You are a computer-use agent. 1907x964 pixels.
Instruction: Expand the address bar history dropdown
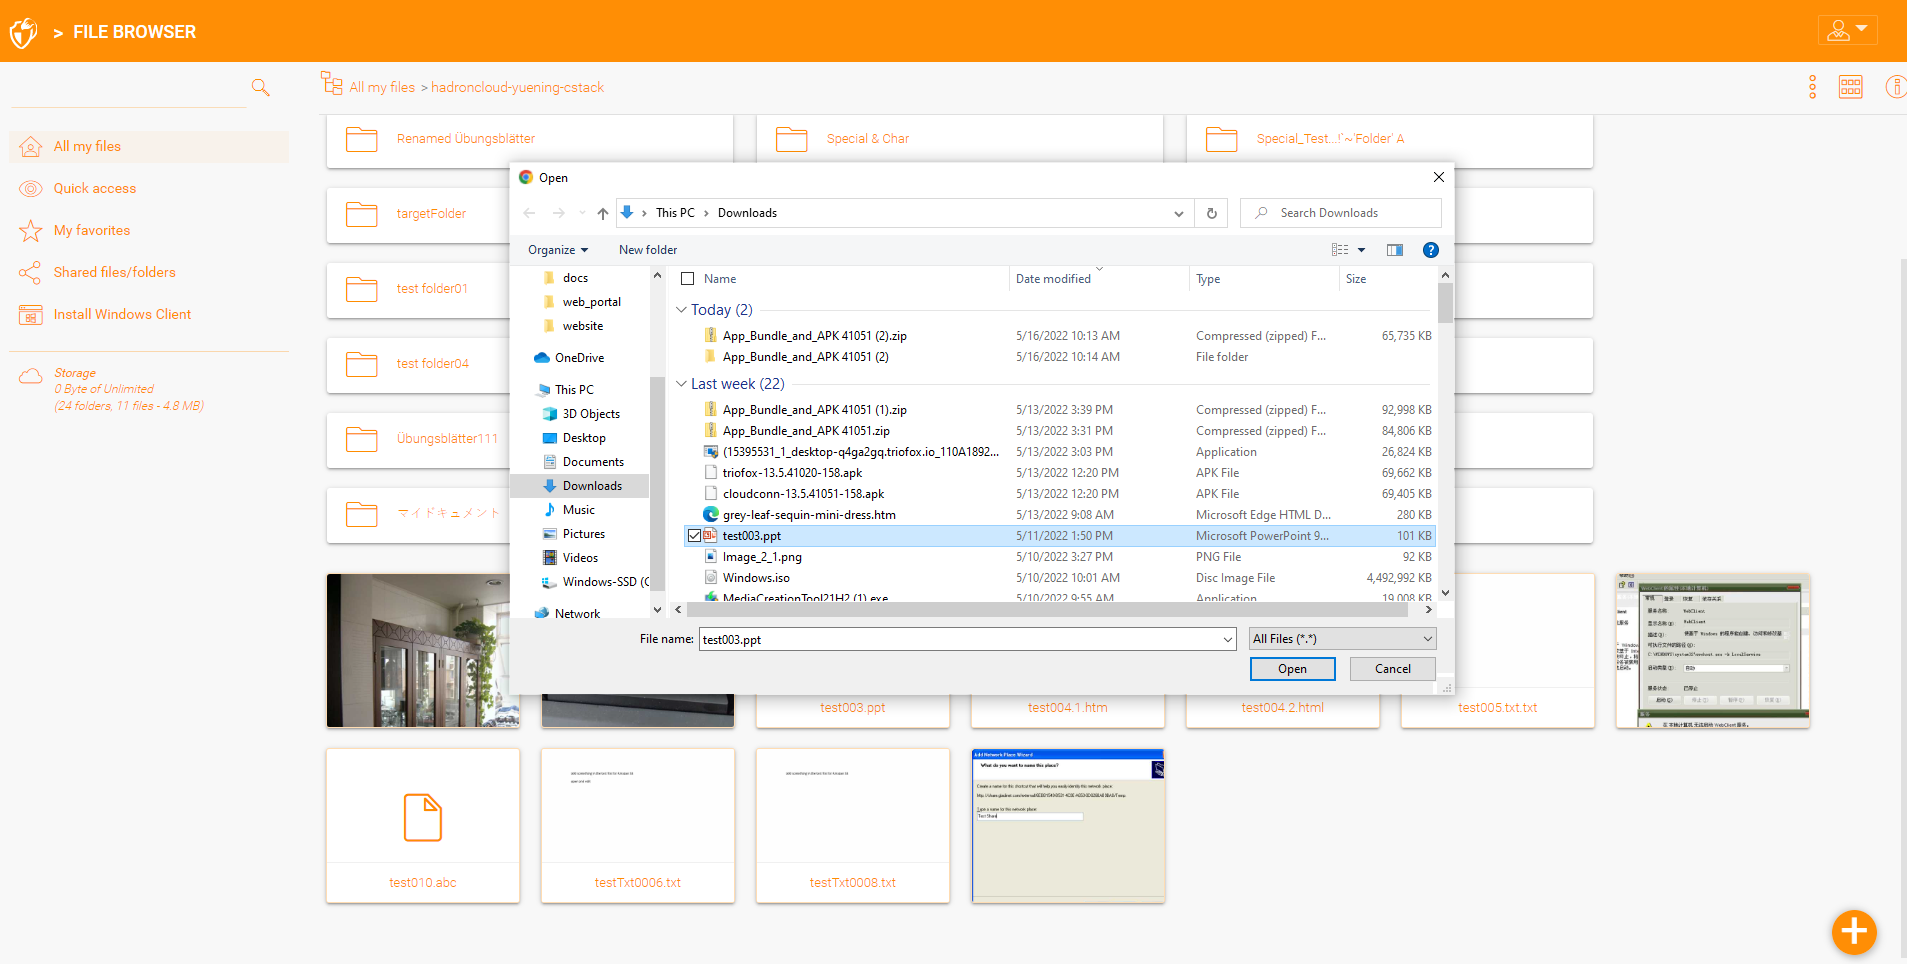pyautogui.click(x=1179, y=213)
